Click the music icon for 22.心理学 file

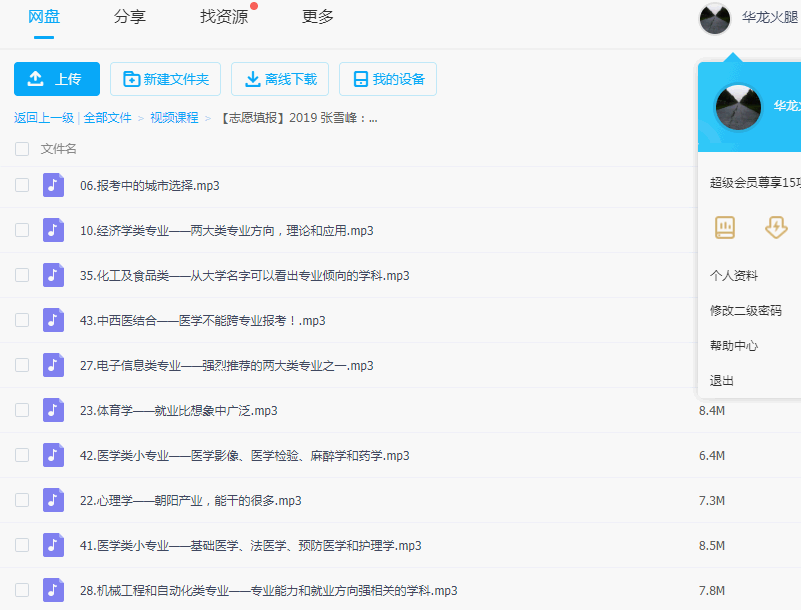[53, 500]
